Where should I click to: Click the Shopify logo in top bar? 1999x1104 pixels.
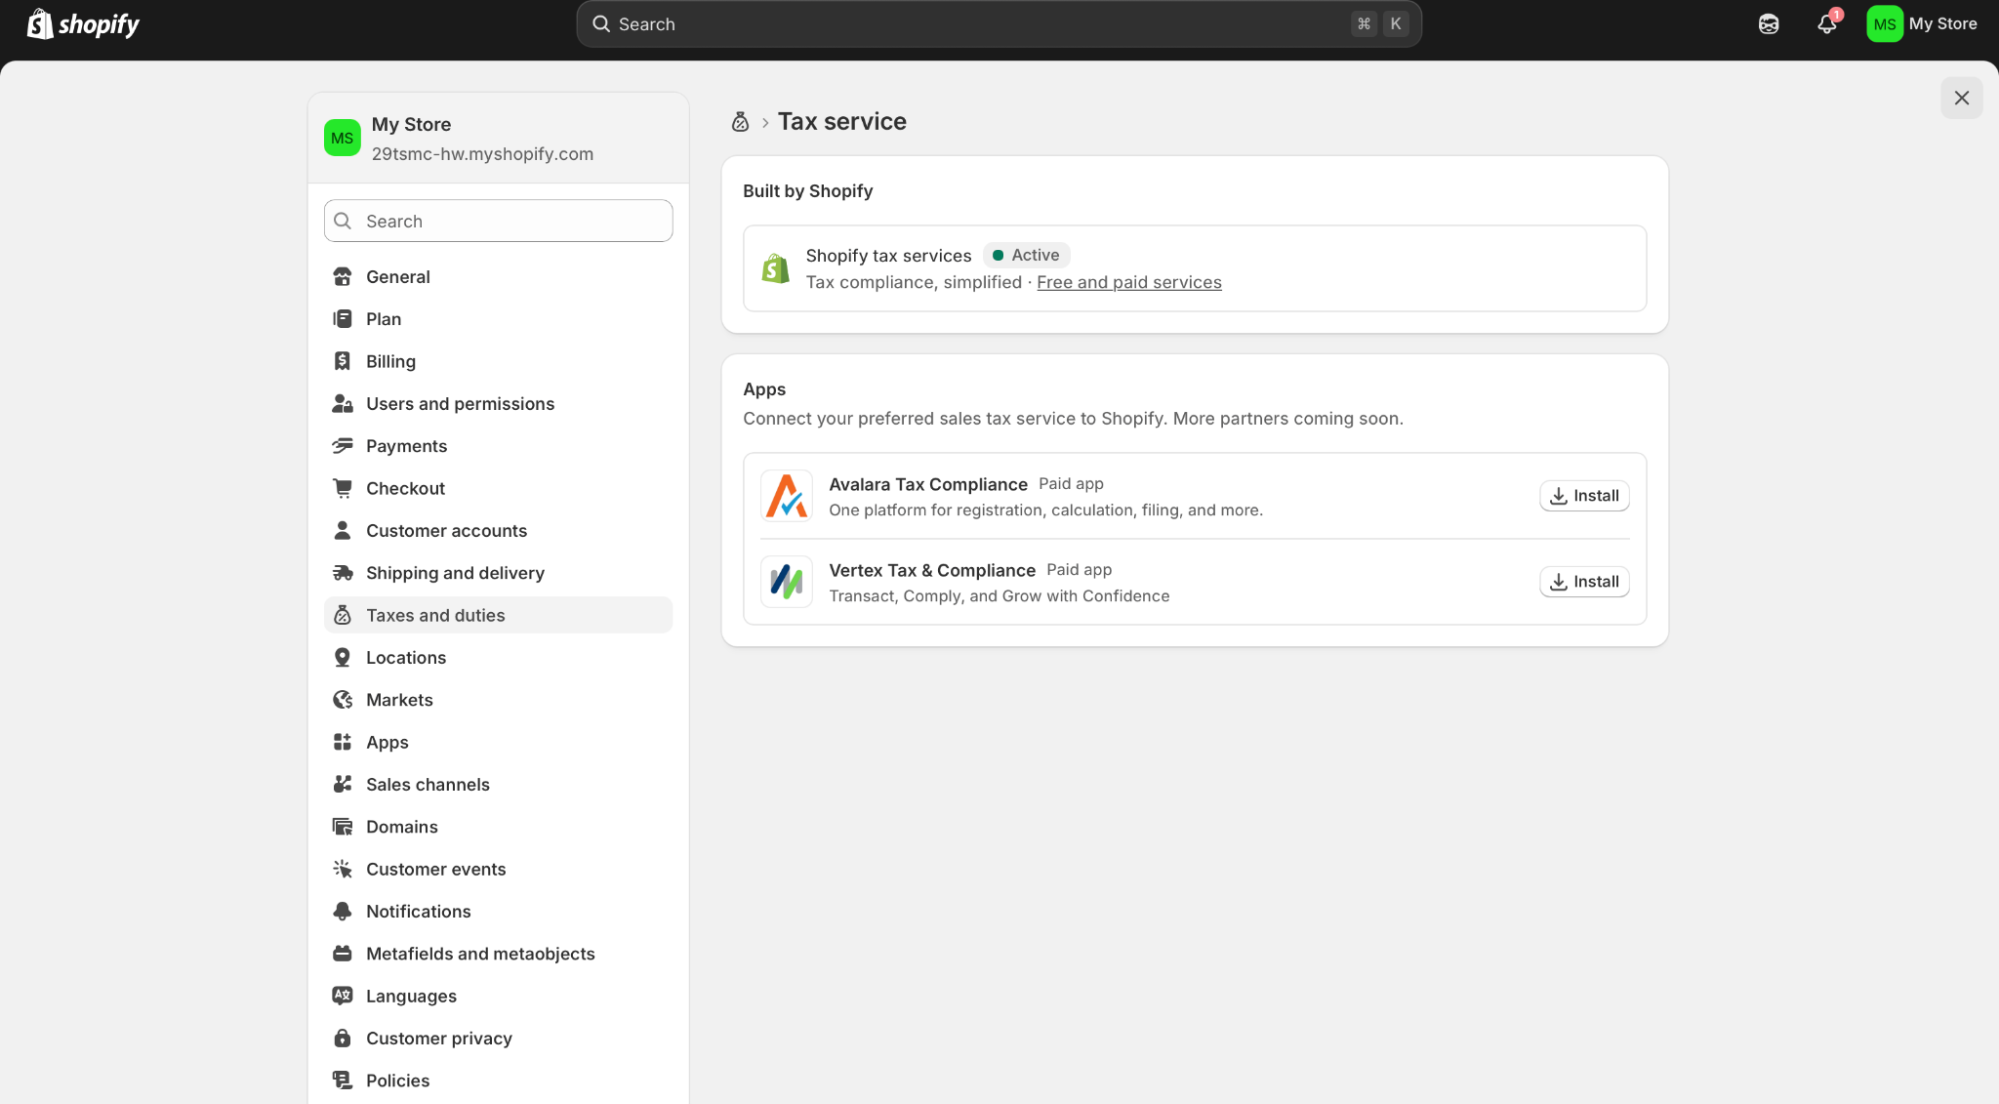click(x=83, y=24)
